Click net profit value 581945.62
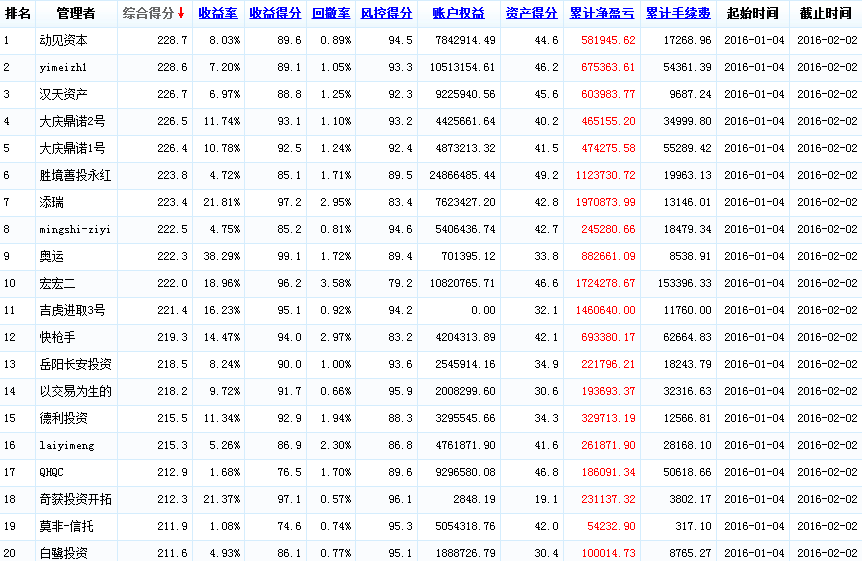Screen dimensions: 862x561 coord(608,40)
